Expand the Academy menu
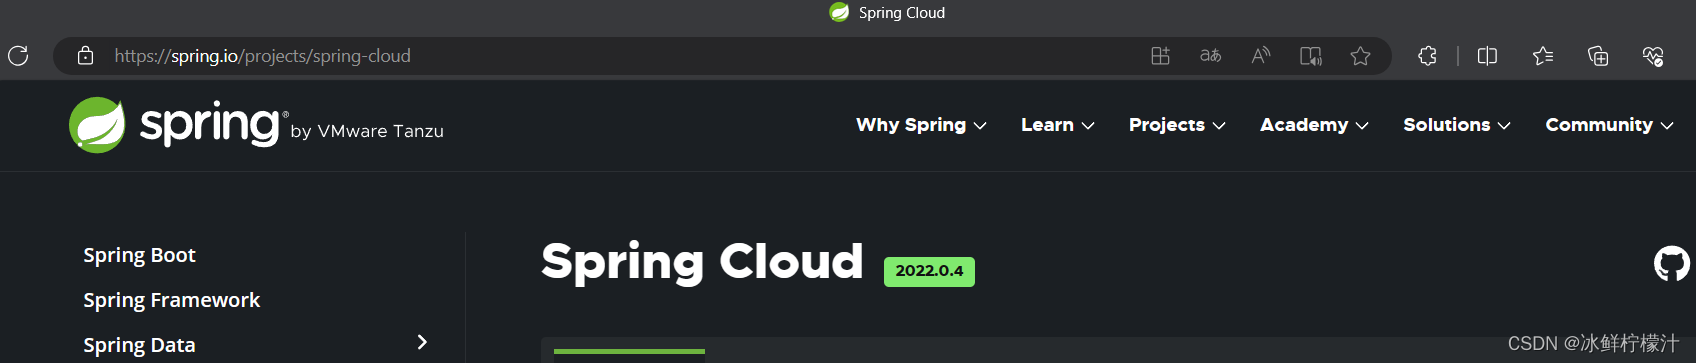The height and width of the screenshot is (363, 1696). 1314,125
